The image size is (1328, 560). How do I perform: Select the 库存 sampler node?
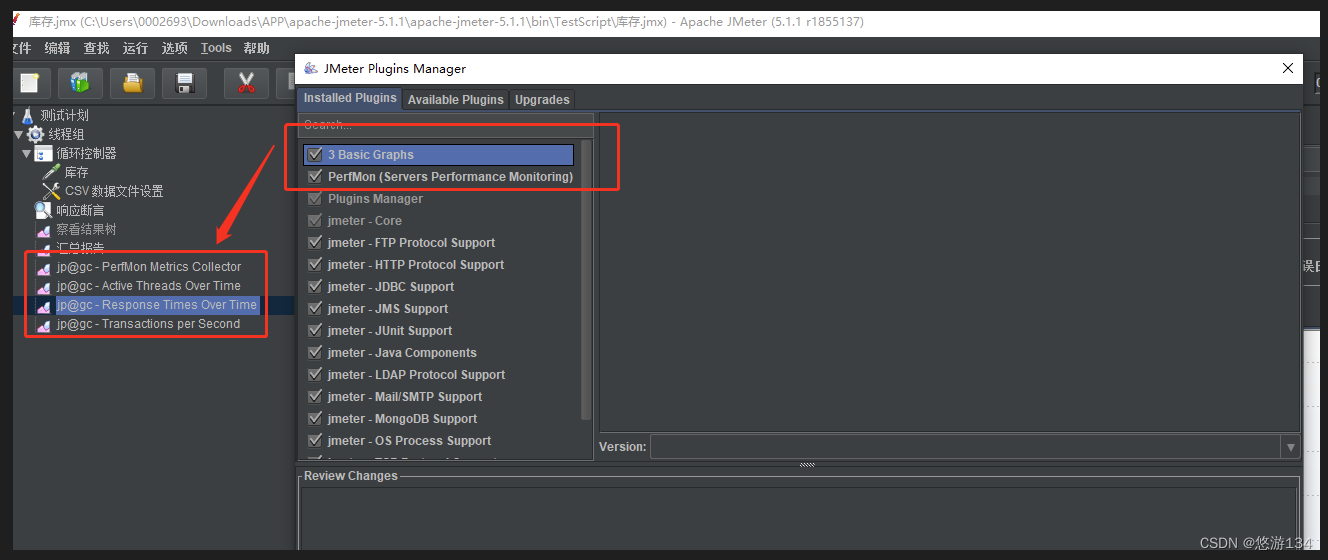[x=77, y=172]
